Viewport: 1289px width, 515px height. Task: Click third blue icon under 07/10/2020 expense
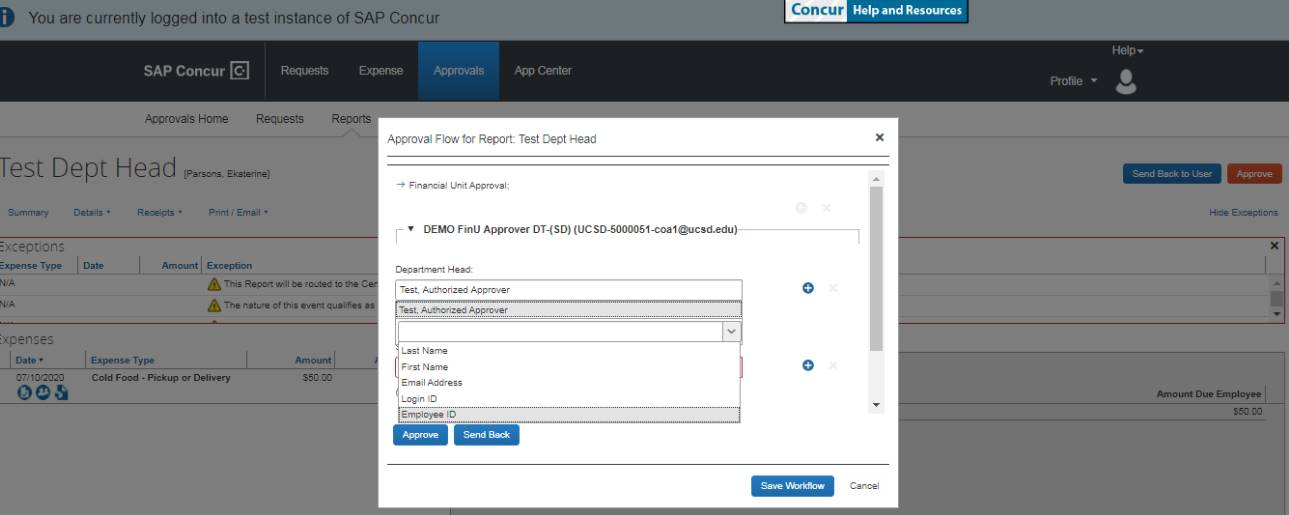(x=61, y=392)
